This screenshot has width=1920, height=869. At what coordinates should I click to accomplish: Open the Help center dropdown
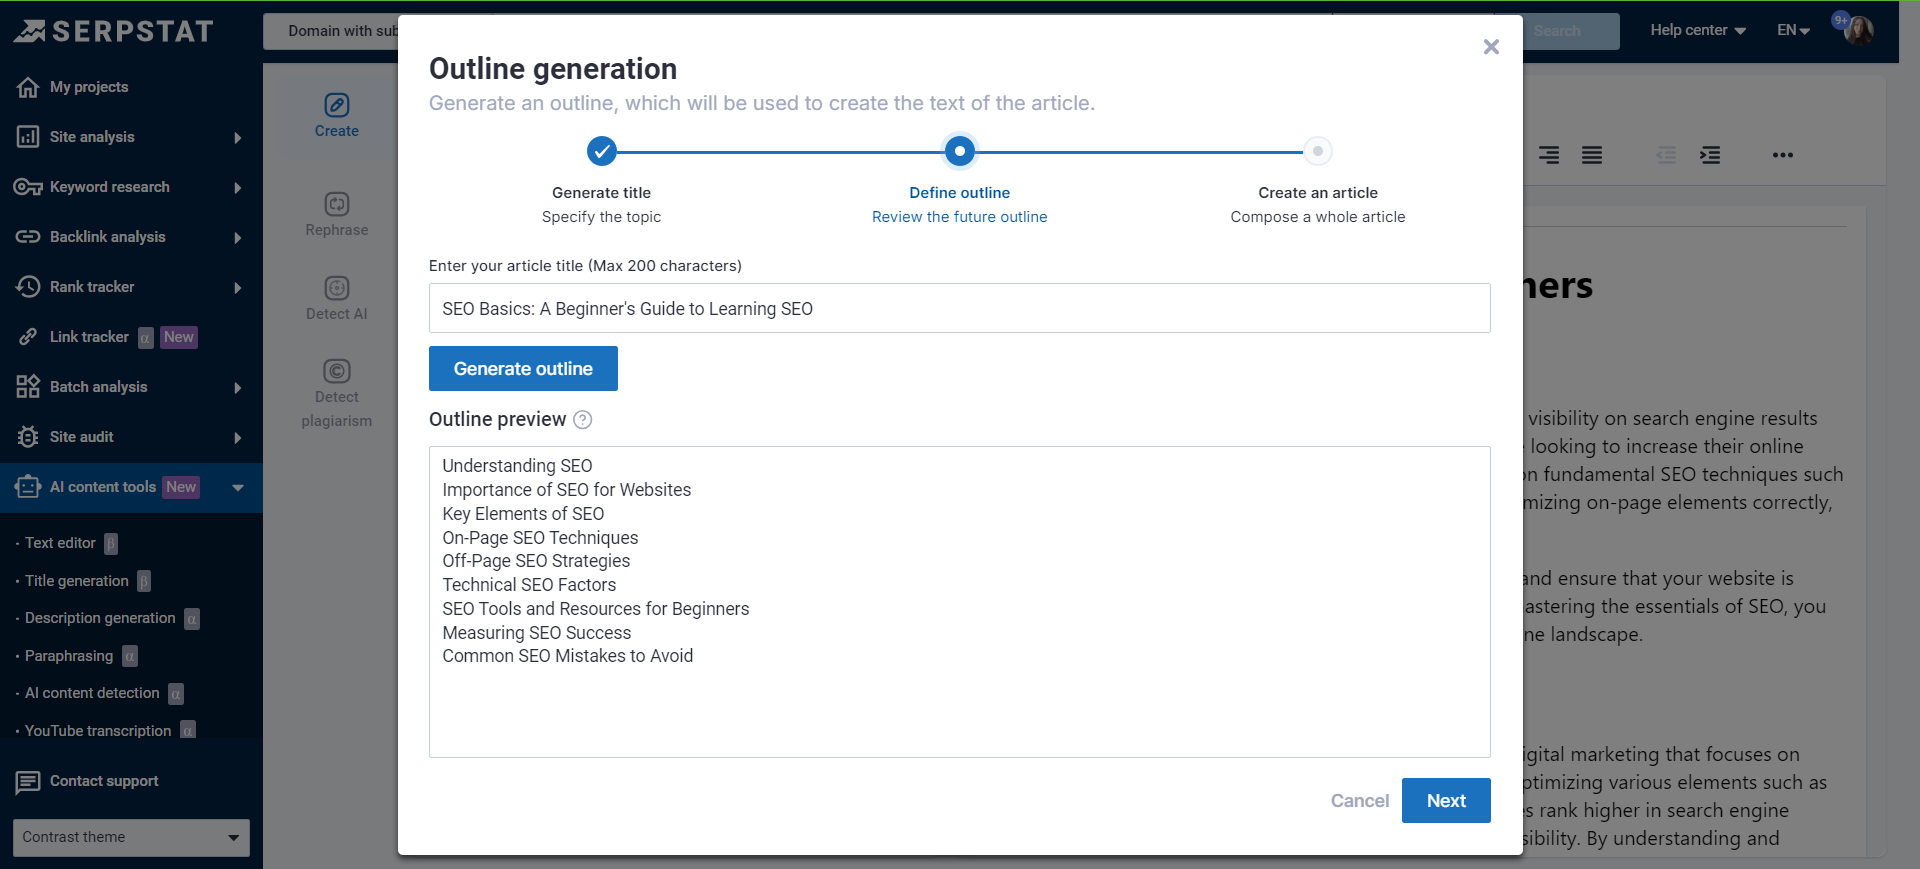[1698, 30]
